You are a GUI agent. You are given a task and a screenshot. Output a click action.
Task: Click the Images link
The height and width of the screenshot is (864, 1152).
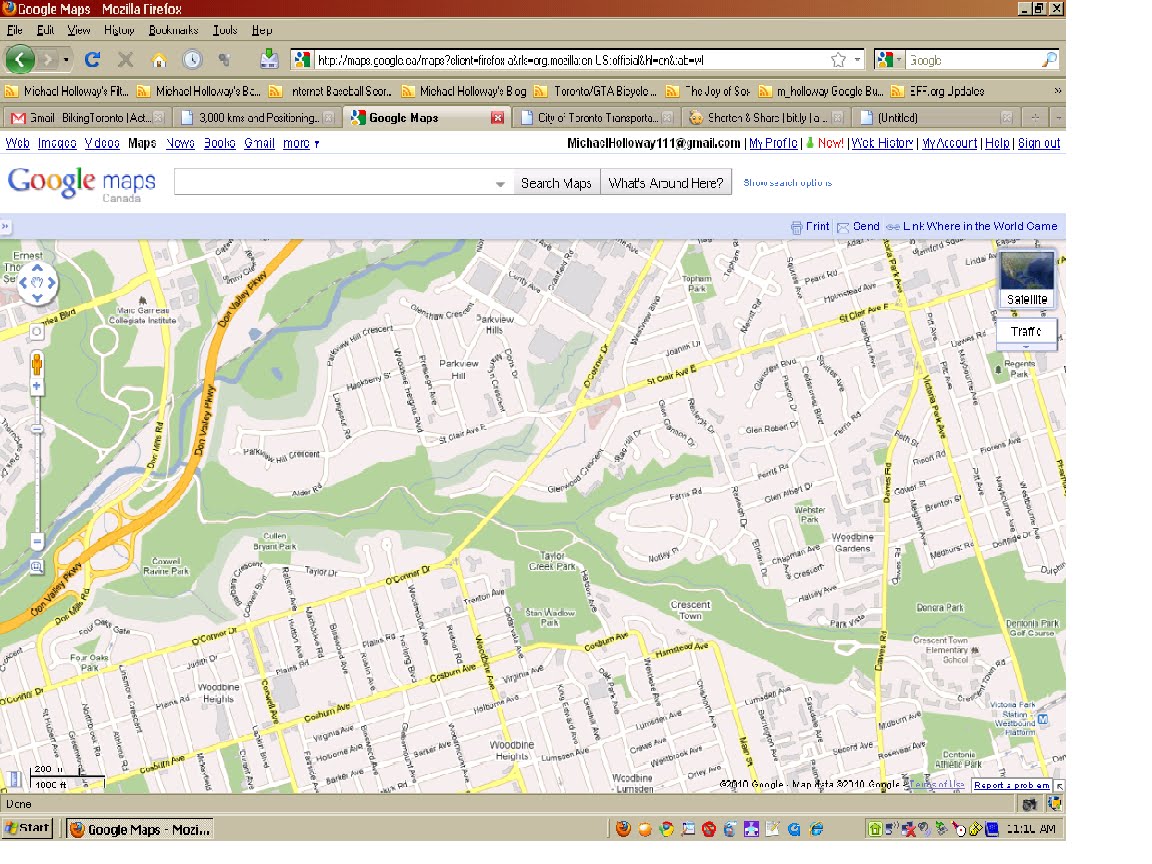coord(57,143)
